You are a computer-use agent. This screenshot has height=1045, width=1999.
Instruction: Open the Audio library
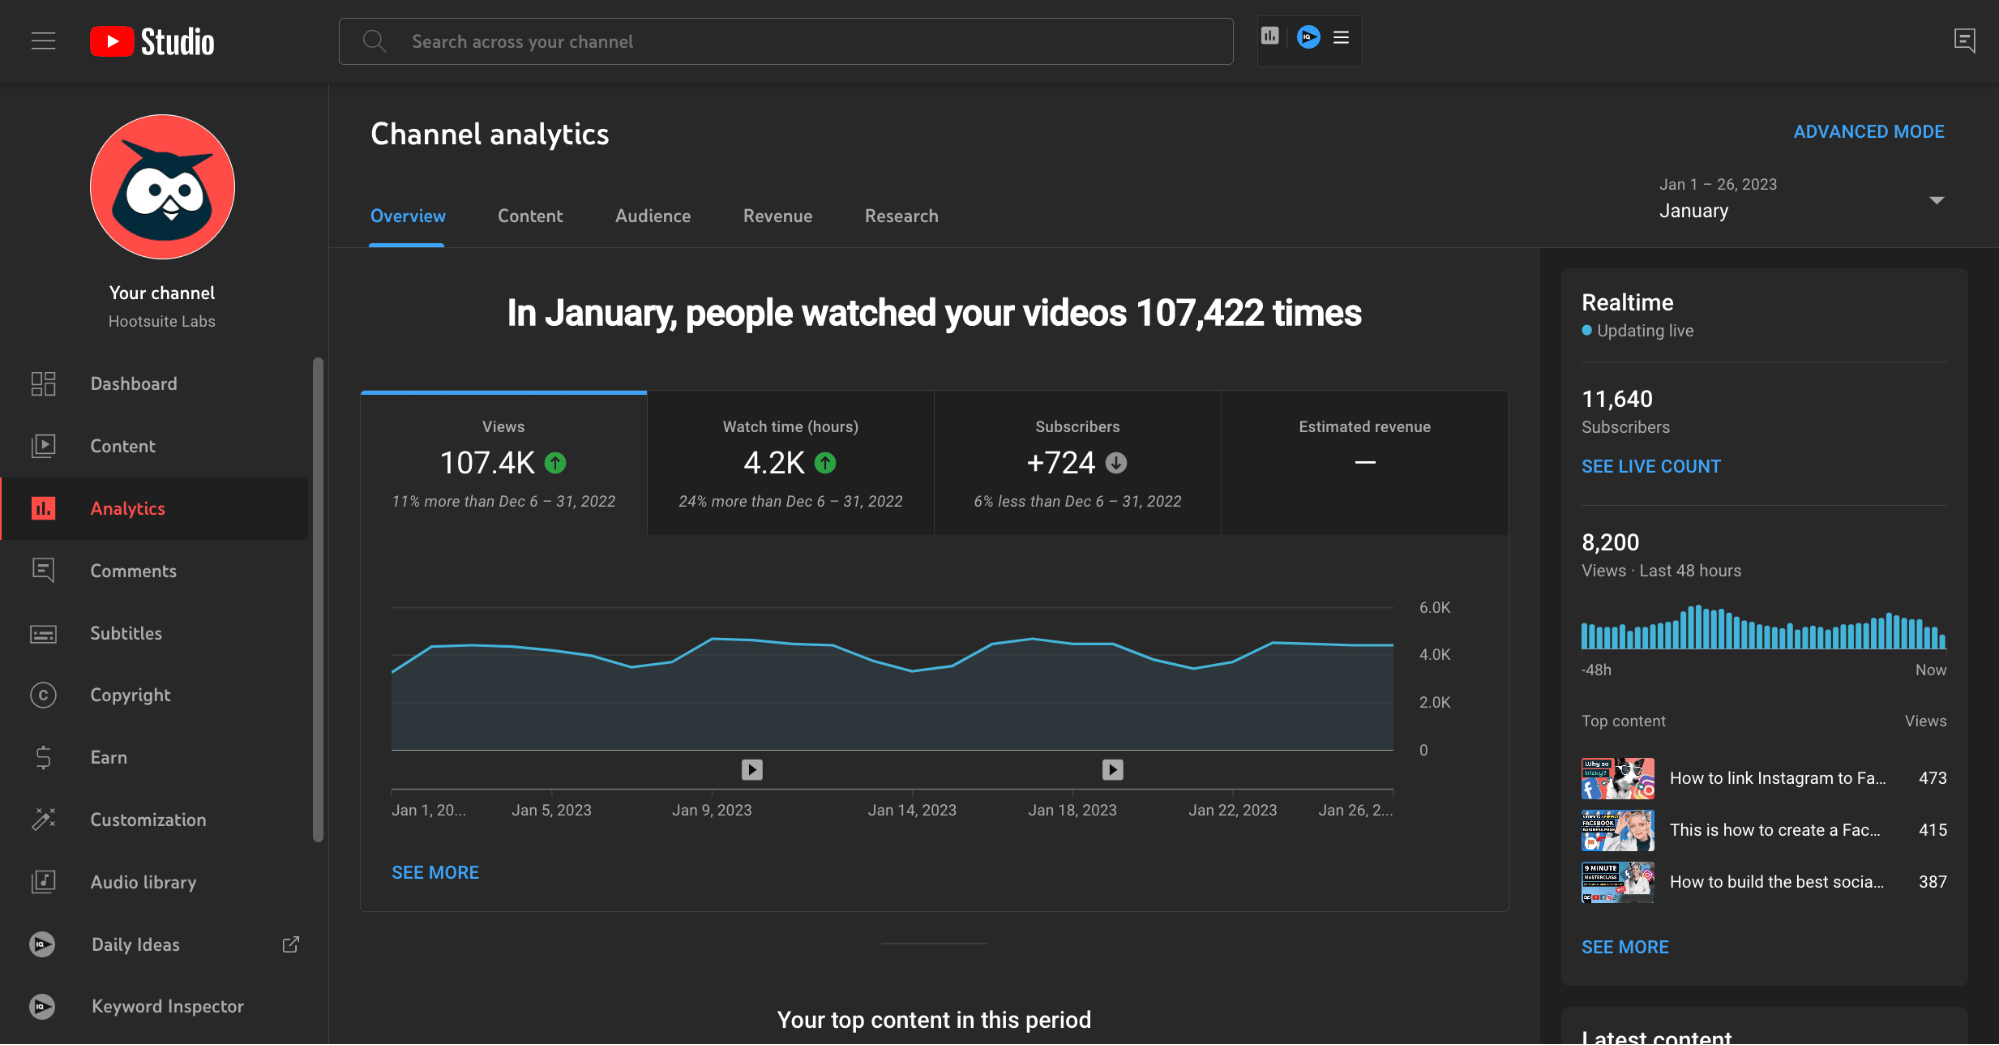(143, 882)
